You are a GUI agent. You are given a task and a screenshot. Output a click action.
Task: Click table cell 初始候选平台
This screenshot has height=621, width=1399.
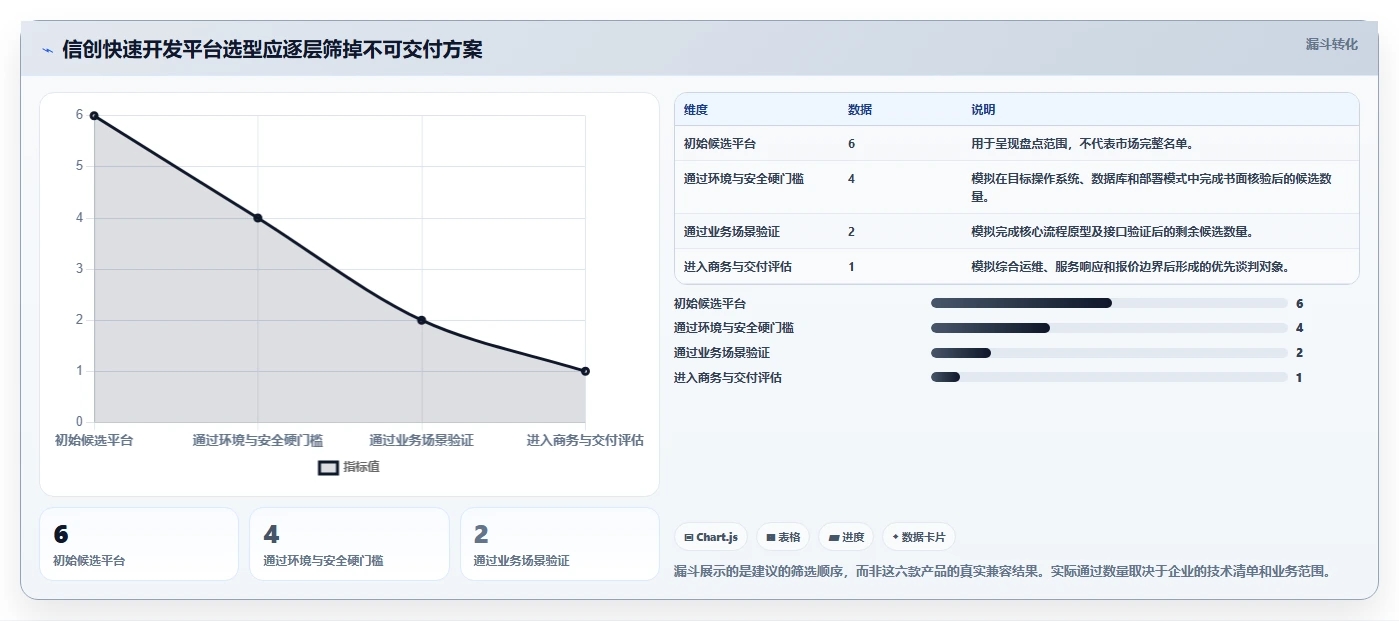720,144
